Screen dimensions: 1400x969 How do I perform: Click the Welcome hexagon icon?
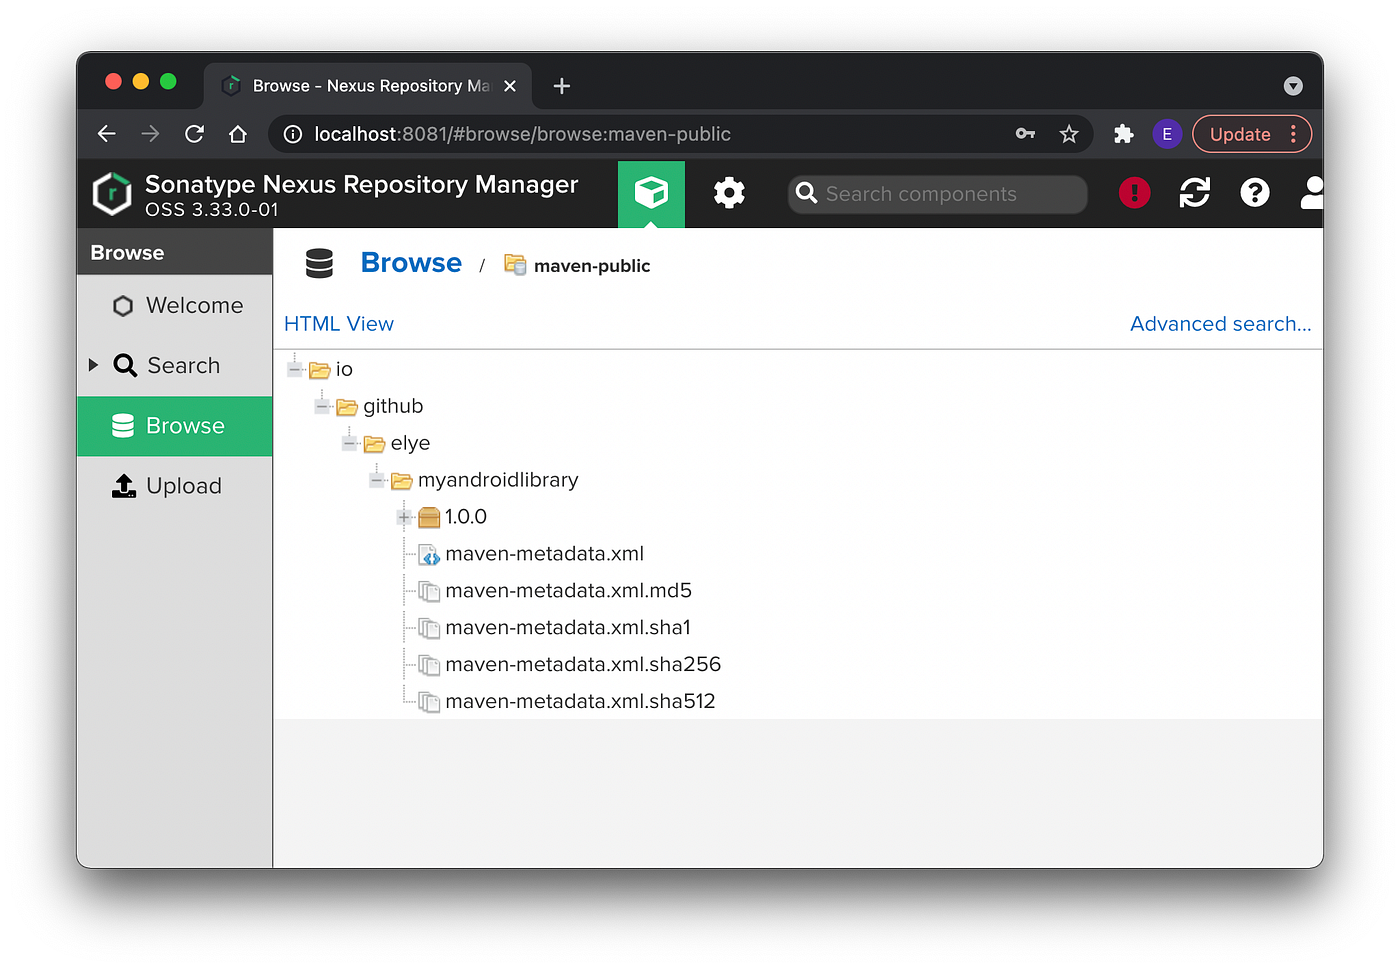tap(122, 305)
